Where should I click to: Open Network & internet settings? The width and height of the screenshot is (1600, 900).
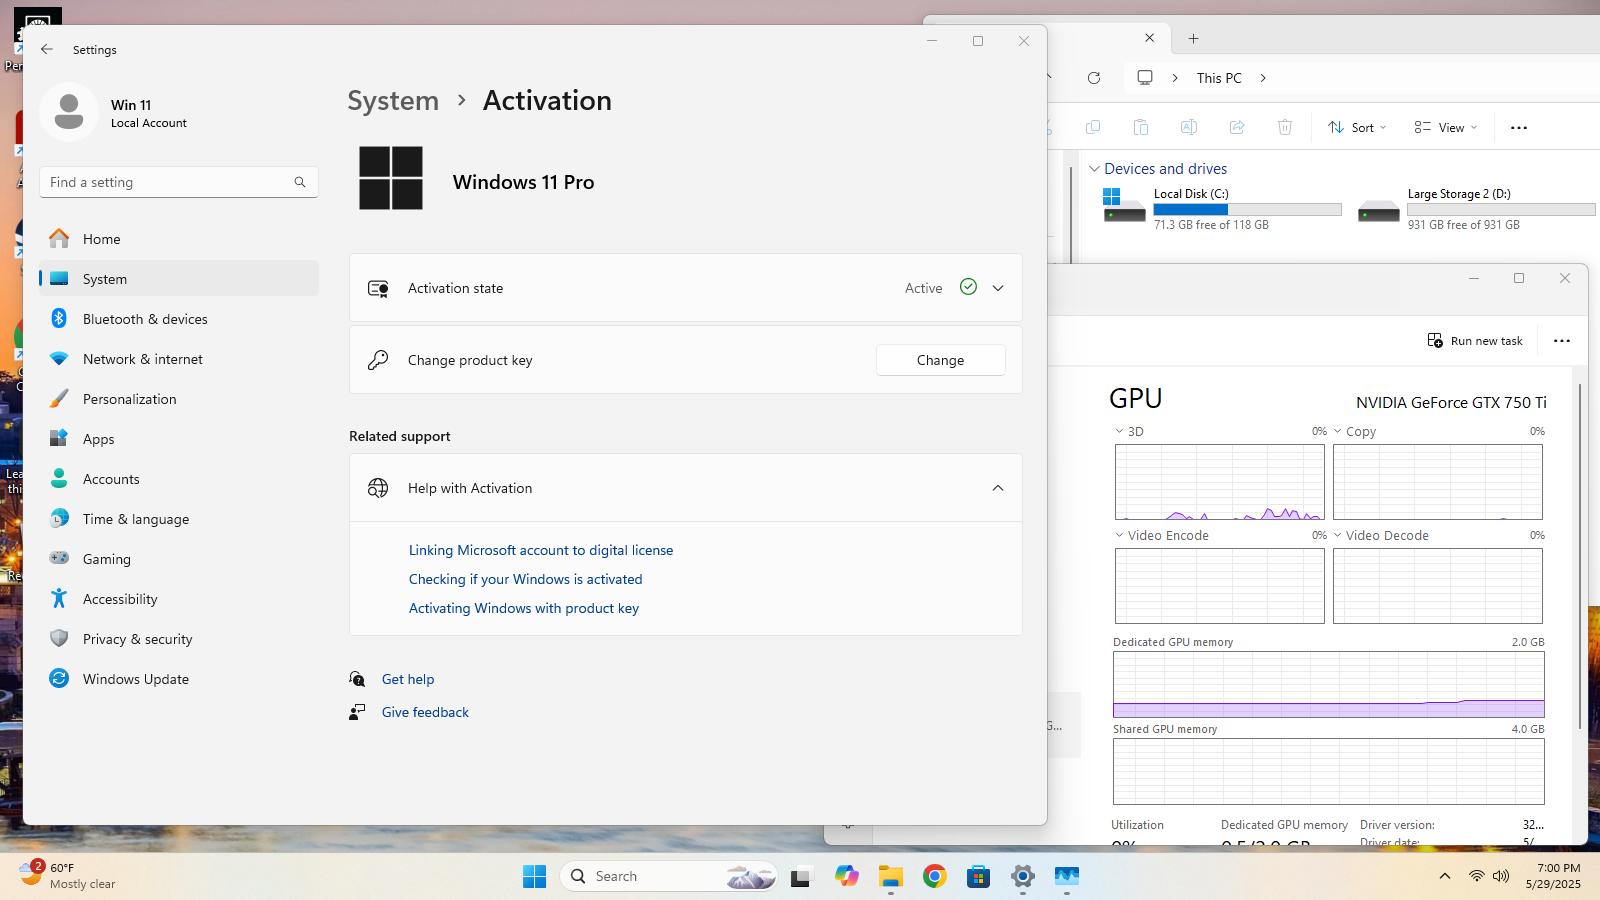click(x=179, y=359)
